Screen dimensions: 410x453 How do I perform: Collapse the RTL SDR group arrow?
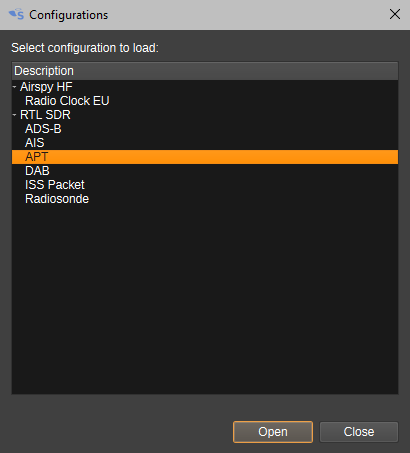pyautogui.click(x=15, y=115)
